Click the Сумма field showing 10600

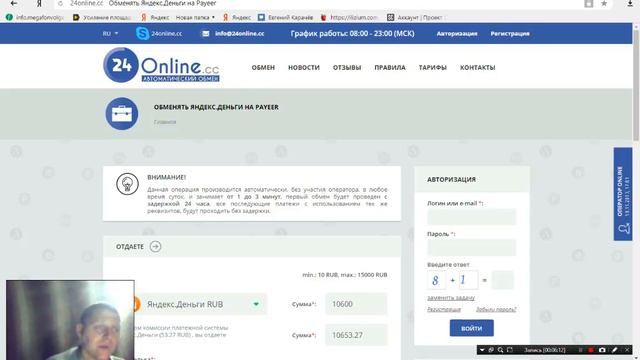tap(356, 304)
